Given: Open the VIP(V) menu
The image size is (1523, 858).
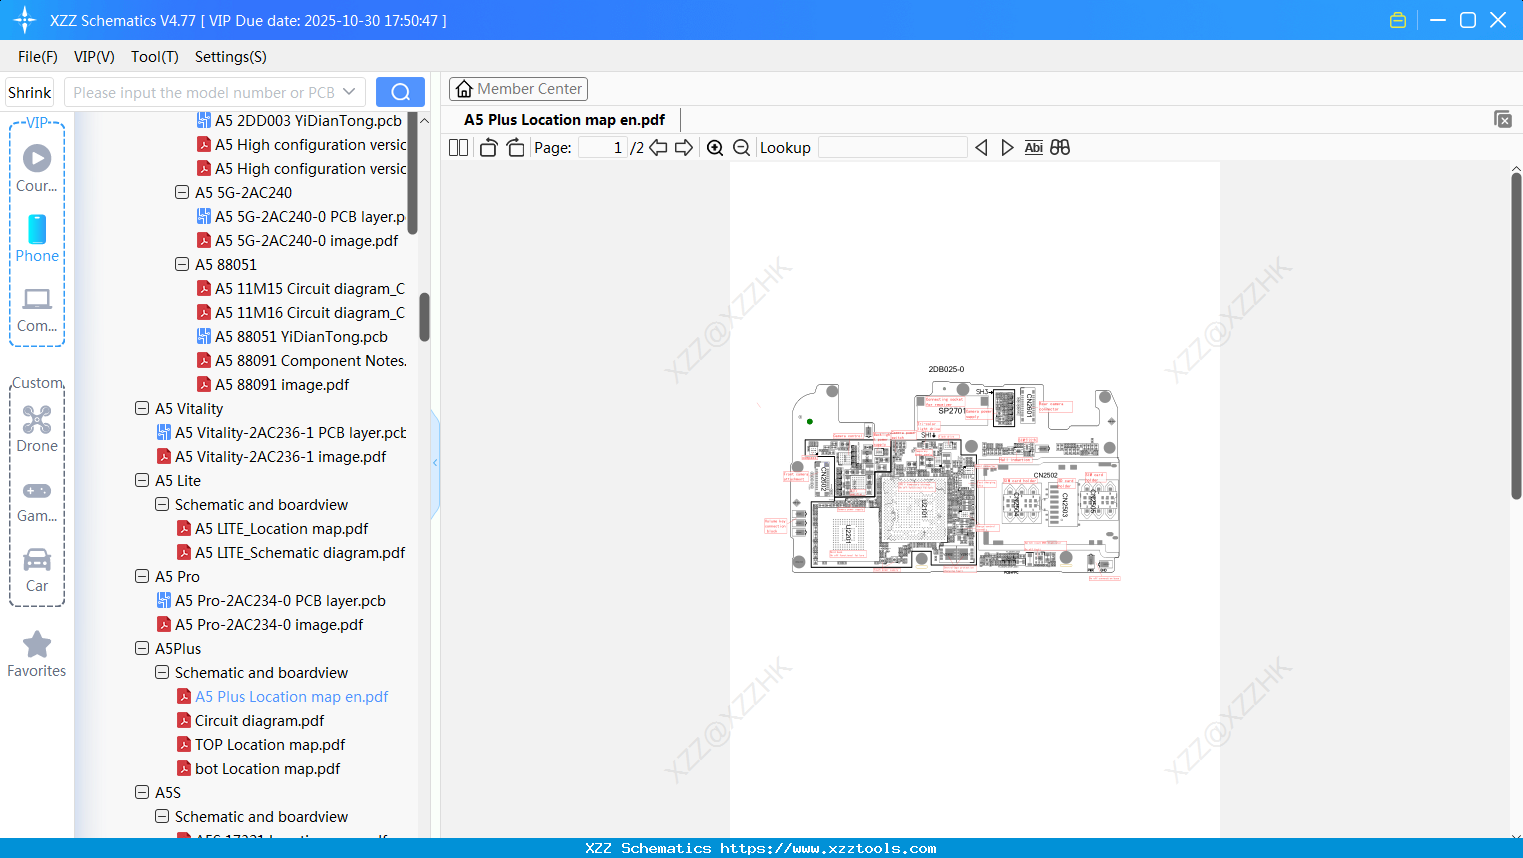Looking at the screenshot, I should (x=94, y=57).
